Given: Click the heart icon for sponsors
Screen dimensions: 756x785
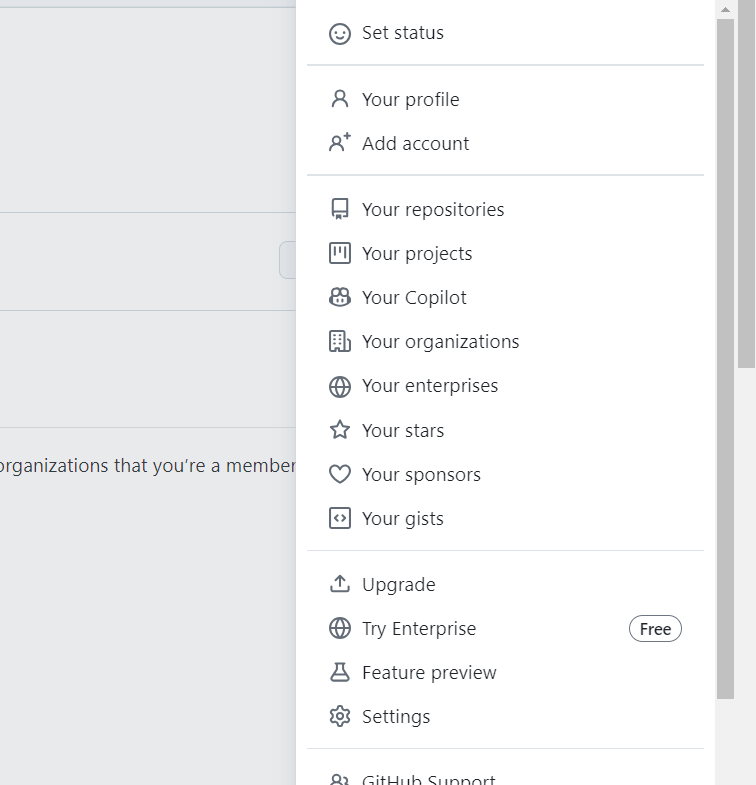Looking at the screenshot, I should (x=339, y=475).
